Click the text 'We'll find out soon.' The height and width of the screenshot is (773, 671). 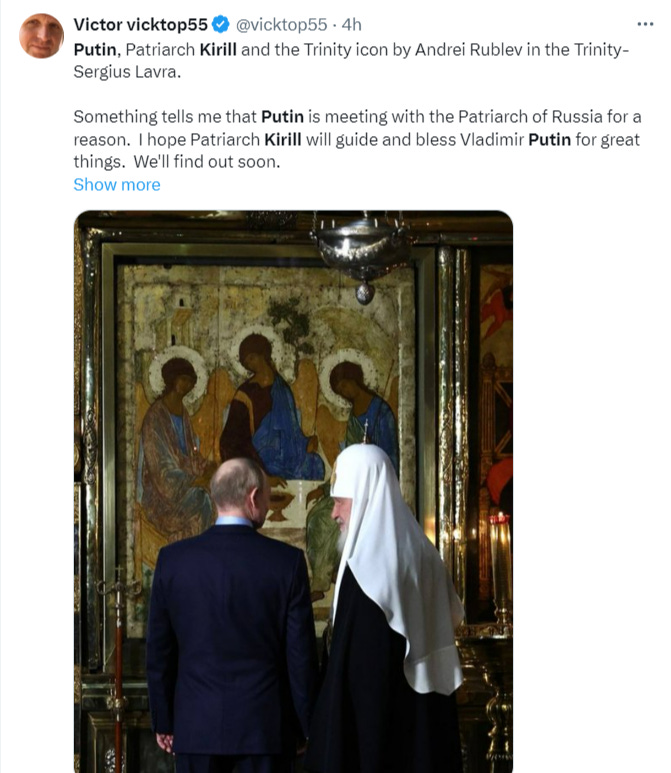[x=207, y=162]
